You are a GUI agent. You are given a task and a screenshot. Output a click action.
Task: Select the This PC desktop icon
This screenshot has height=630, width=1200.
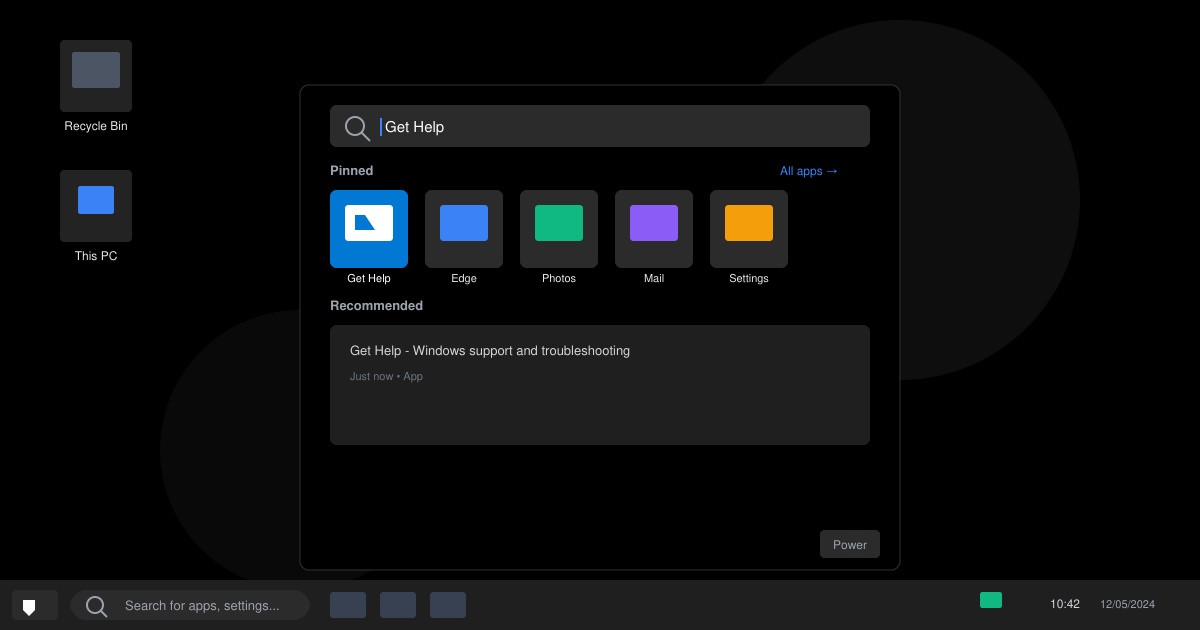pyautogui.click(x=96, y=206)
